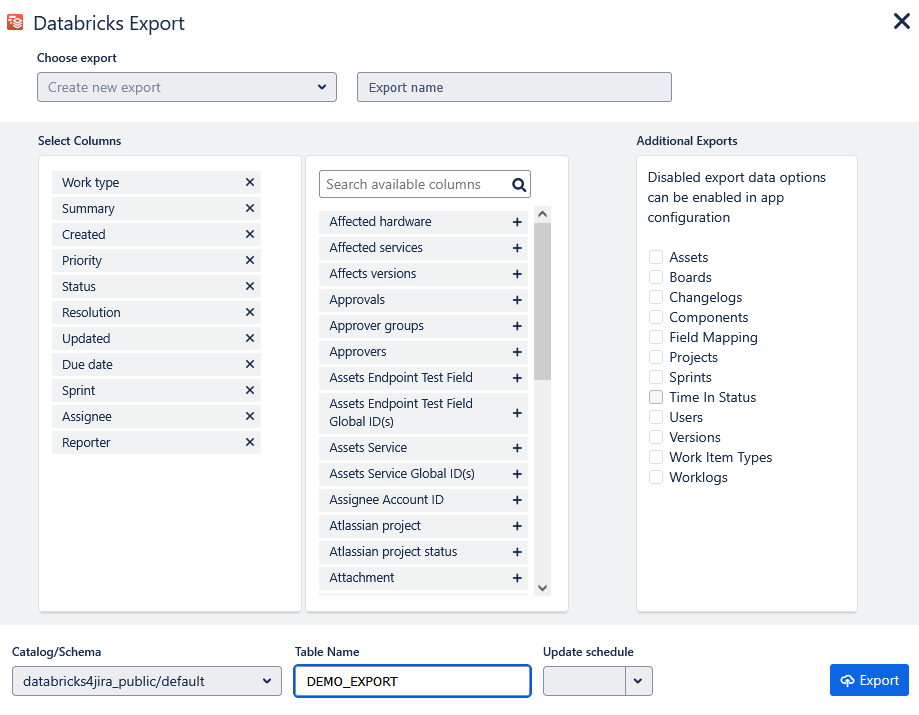Remove the Priority column from selection

click(x=250, y=261)
